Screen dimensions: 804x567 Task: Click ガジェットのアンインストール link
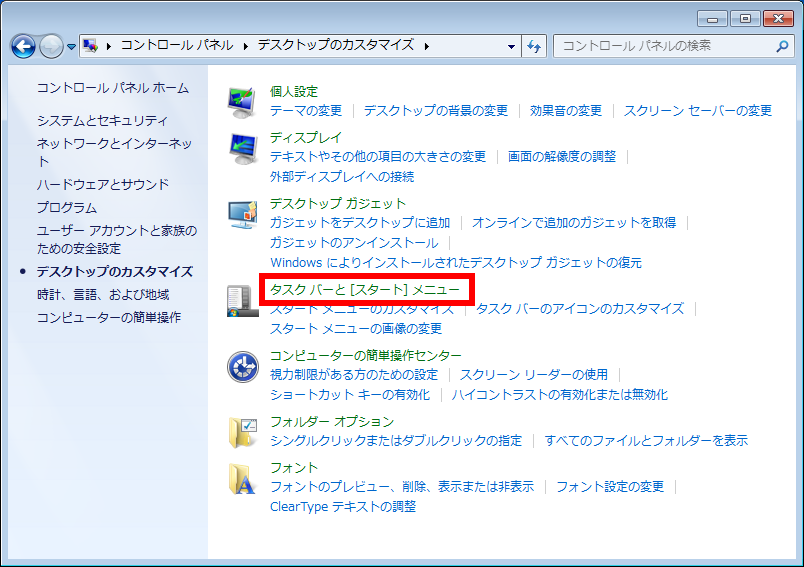tap(354, 243)
